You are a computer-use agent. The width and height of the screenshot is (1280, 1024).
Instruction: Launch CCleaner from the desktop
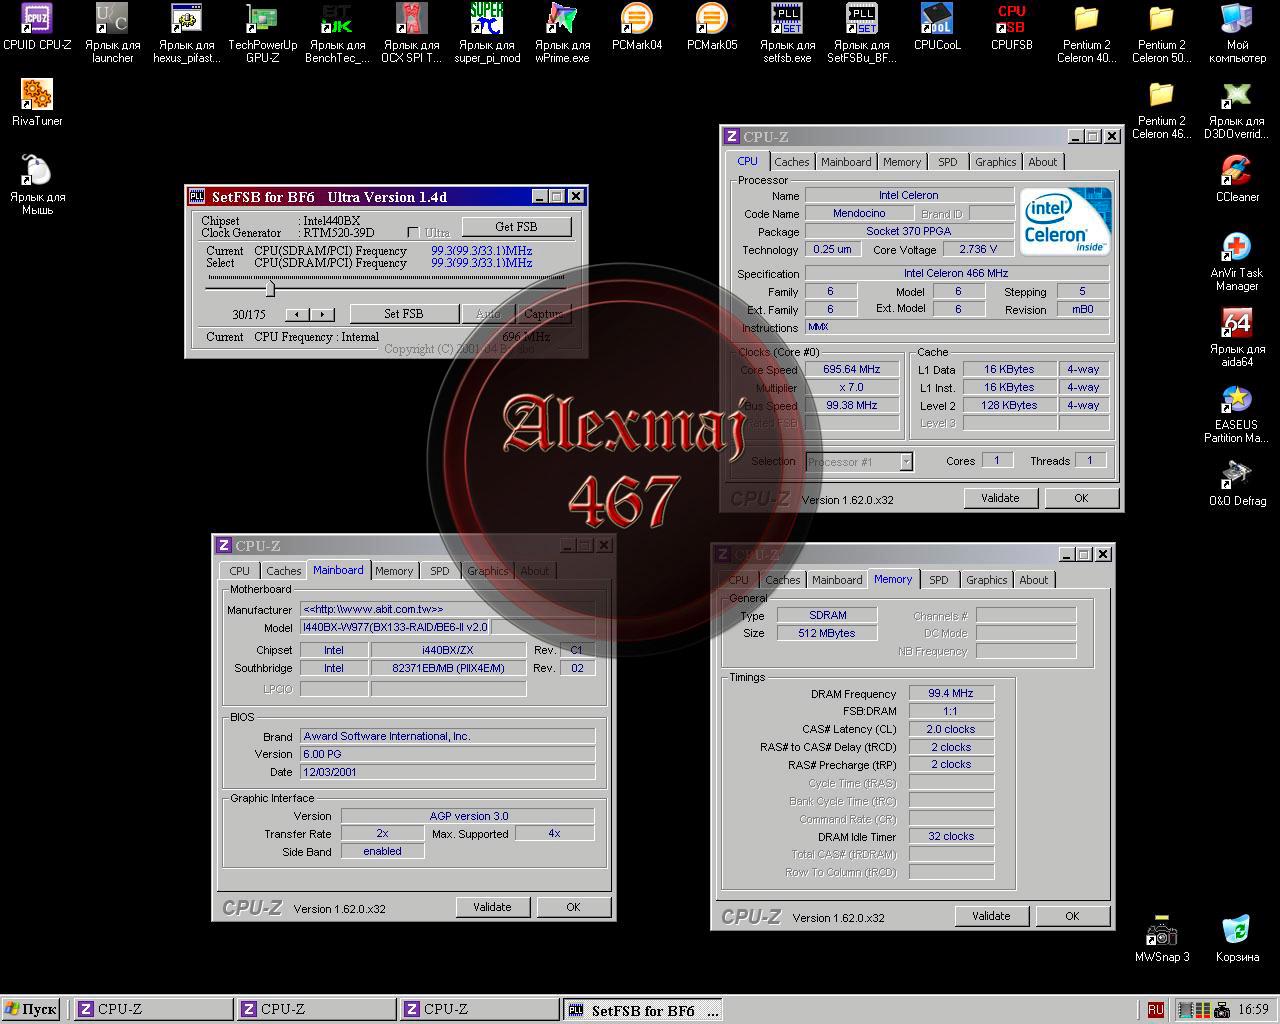[x=1237, y=170]
